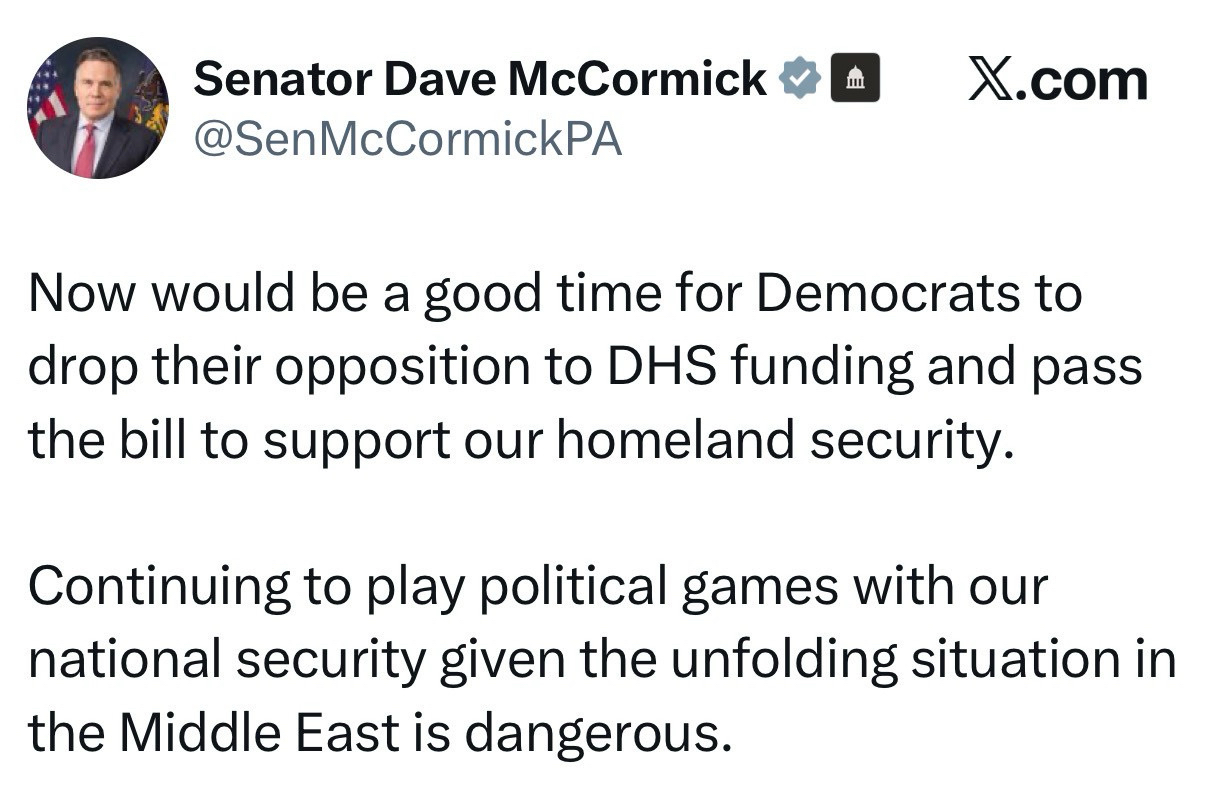Select the phrase "Middle East"
This screenshot has height=806, width=1206.
(x=260, y=735)
